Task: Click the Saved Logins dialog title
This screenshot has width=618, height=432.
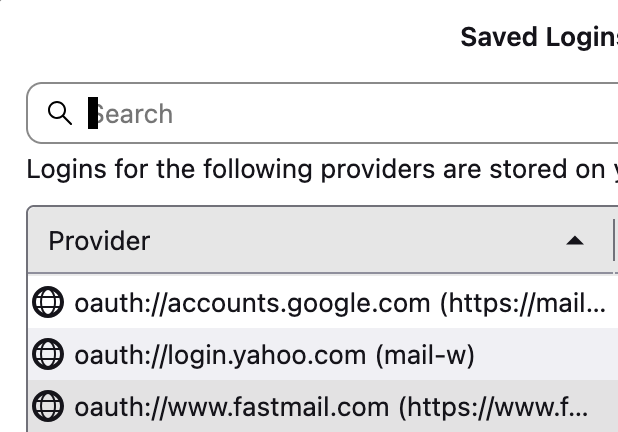Action: [538, 38]
